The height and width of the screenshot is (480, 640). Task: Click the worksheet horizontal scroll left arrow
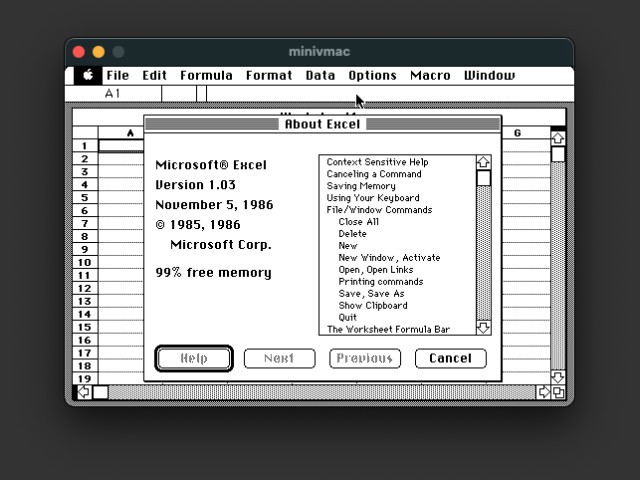click(x=84, y=392)
